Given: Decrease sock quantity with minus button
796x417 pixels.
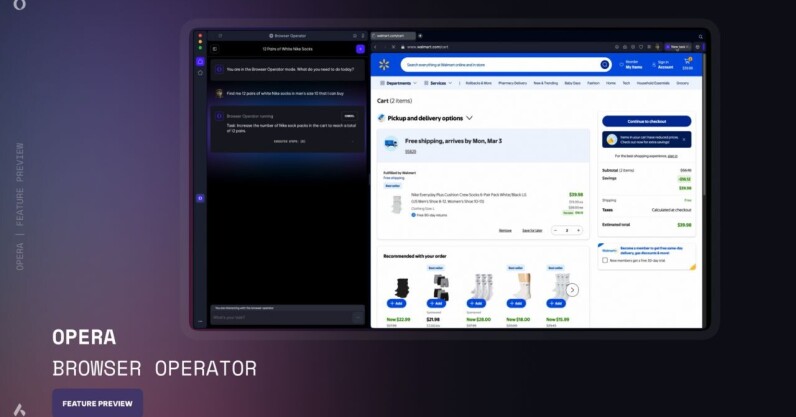Looking at the screenshot, I should (555, 230).
